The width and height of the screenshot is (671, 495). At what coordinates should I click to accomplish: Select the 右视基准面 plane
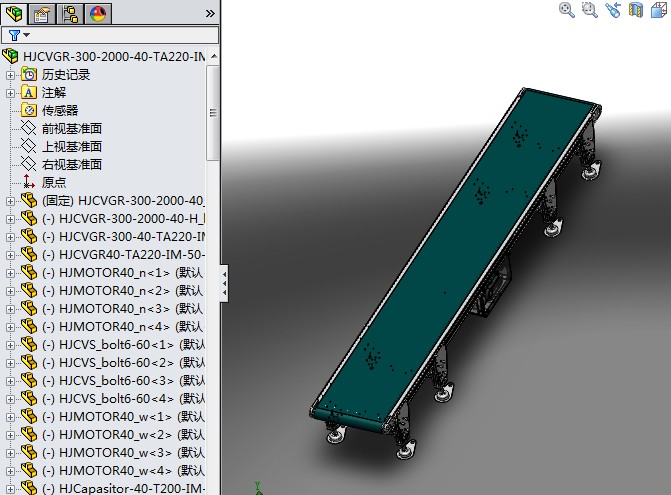pyautogui.click(x=71, y=165)
